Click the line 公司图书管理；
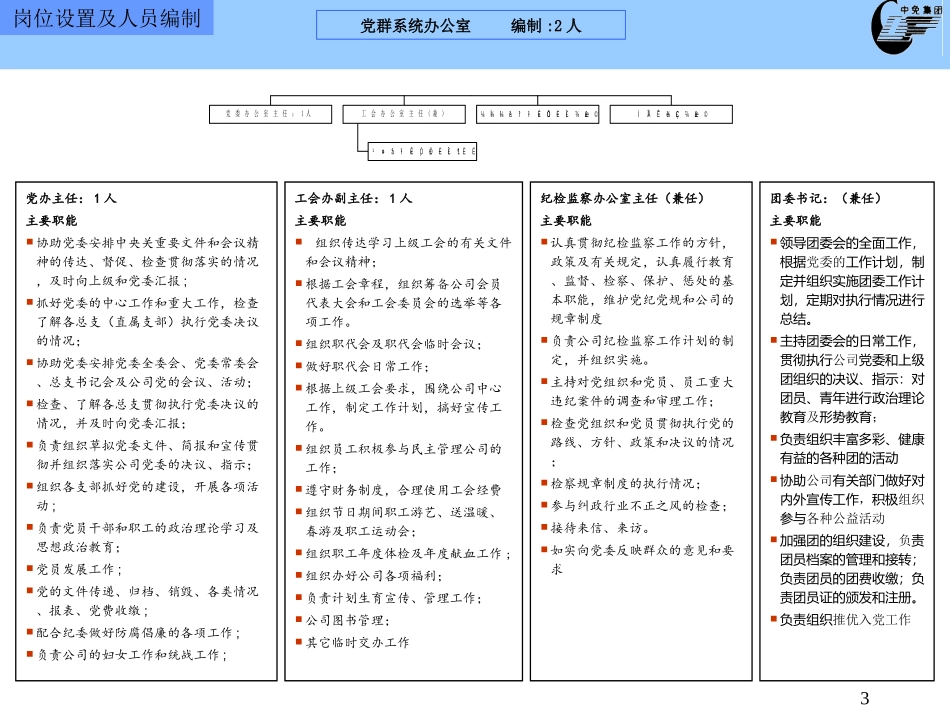950x713 pixels. tap(343, 620)
